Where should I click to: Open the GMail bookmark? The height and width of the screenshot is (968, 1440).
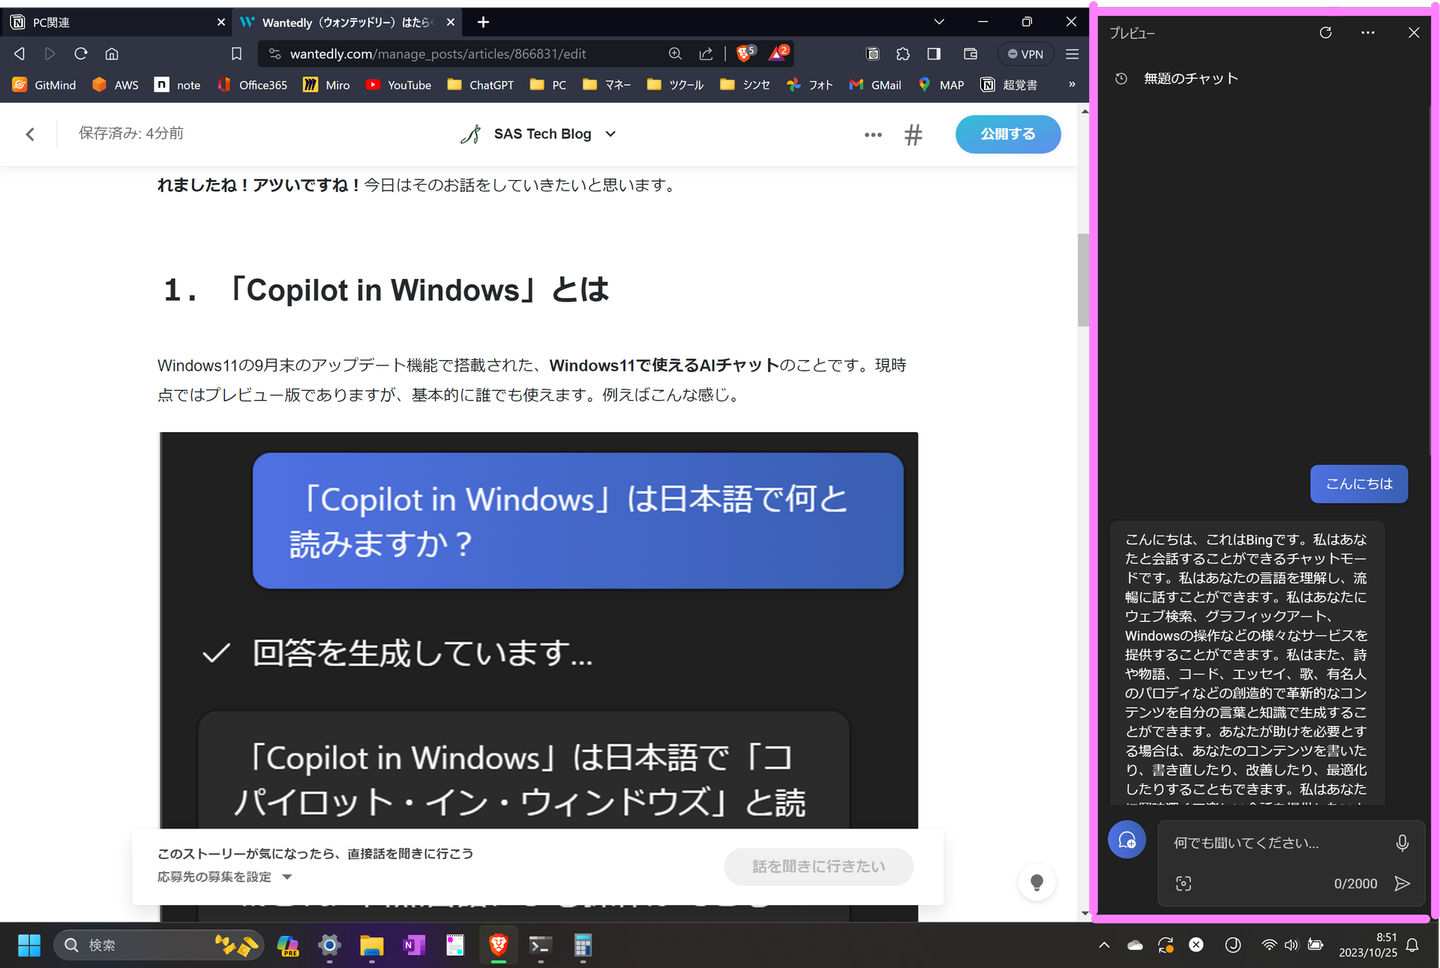(x=875, y=85)
